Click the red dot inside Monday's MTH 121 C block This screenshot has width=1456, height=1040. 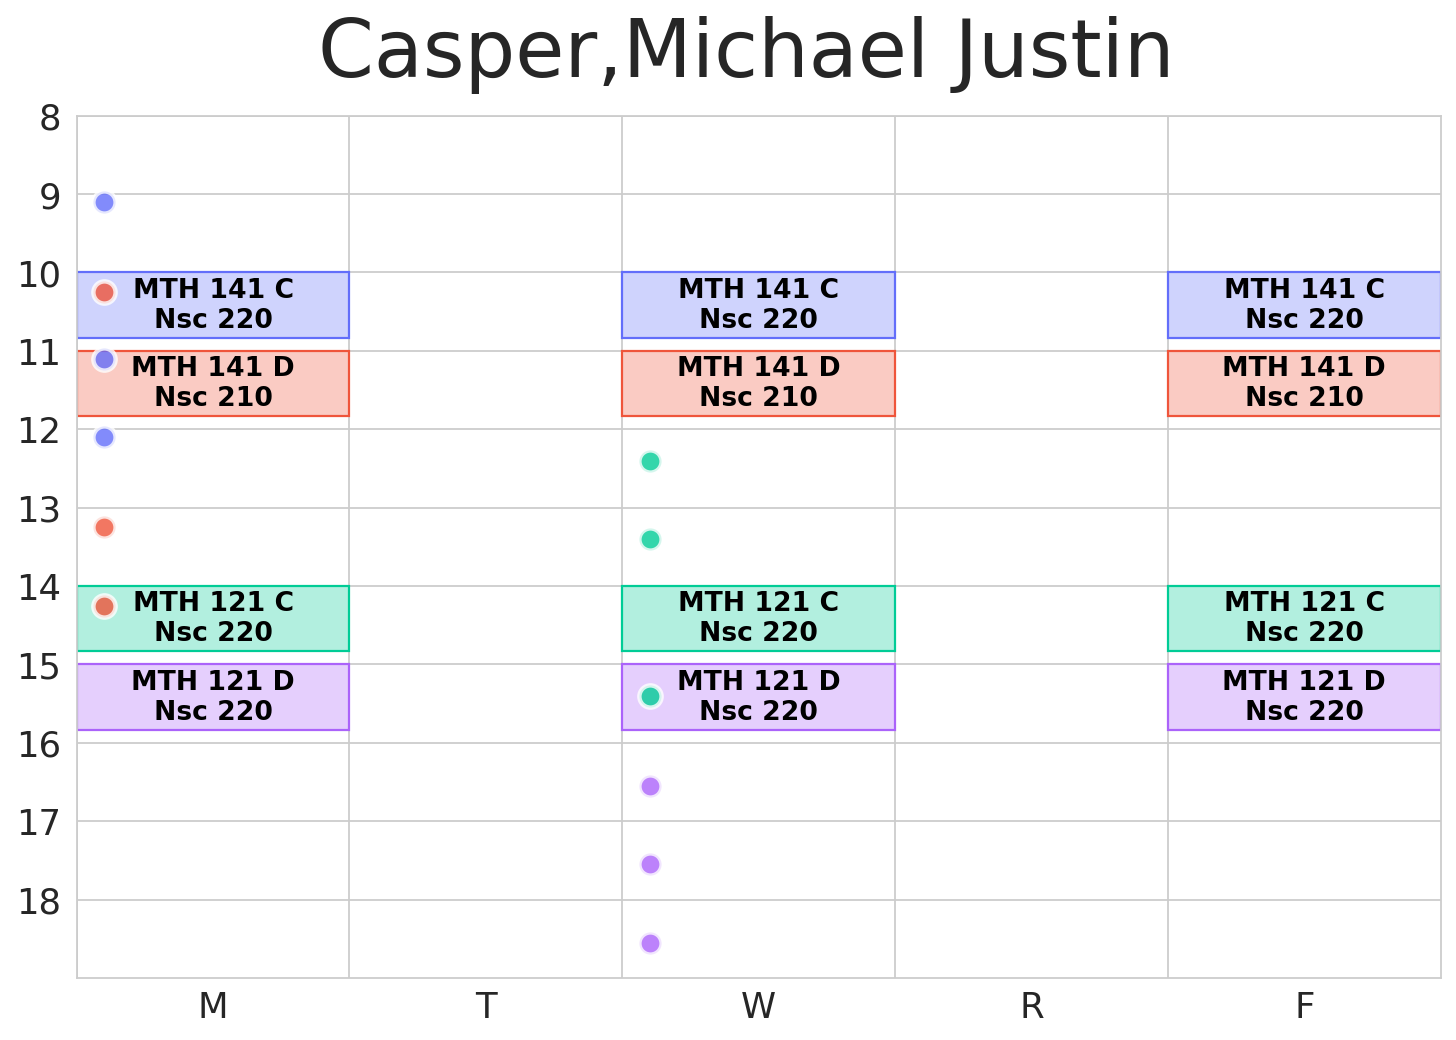coord(104,606)
